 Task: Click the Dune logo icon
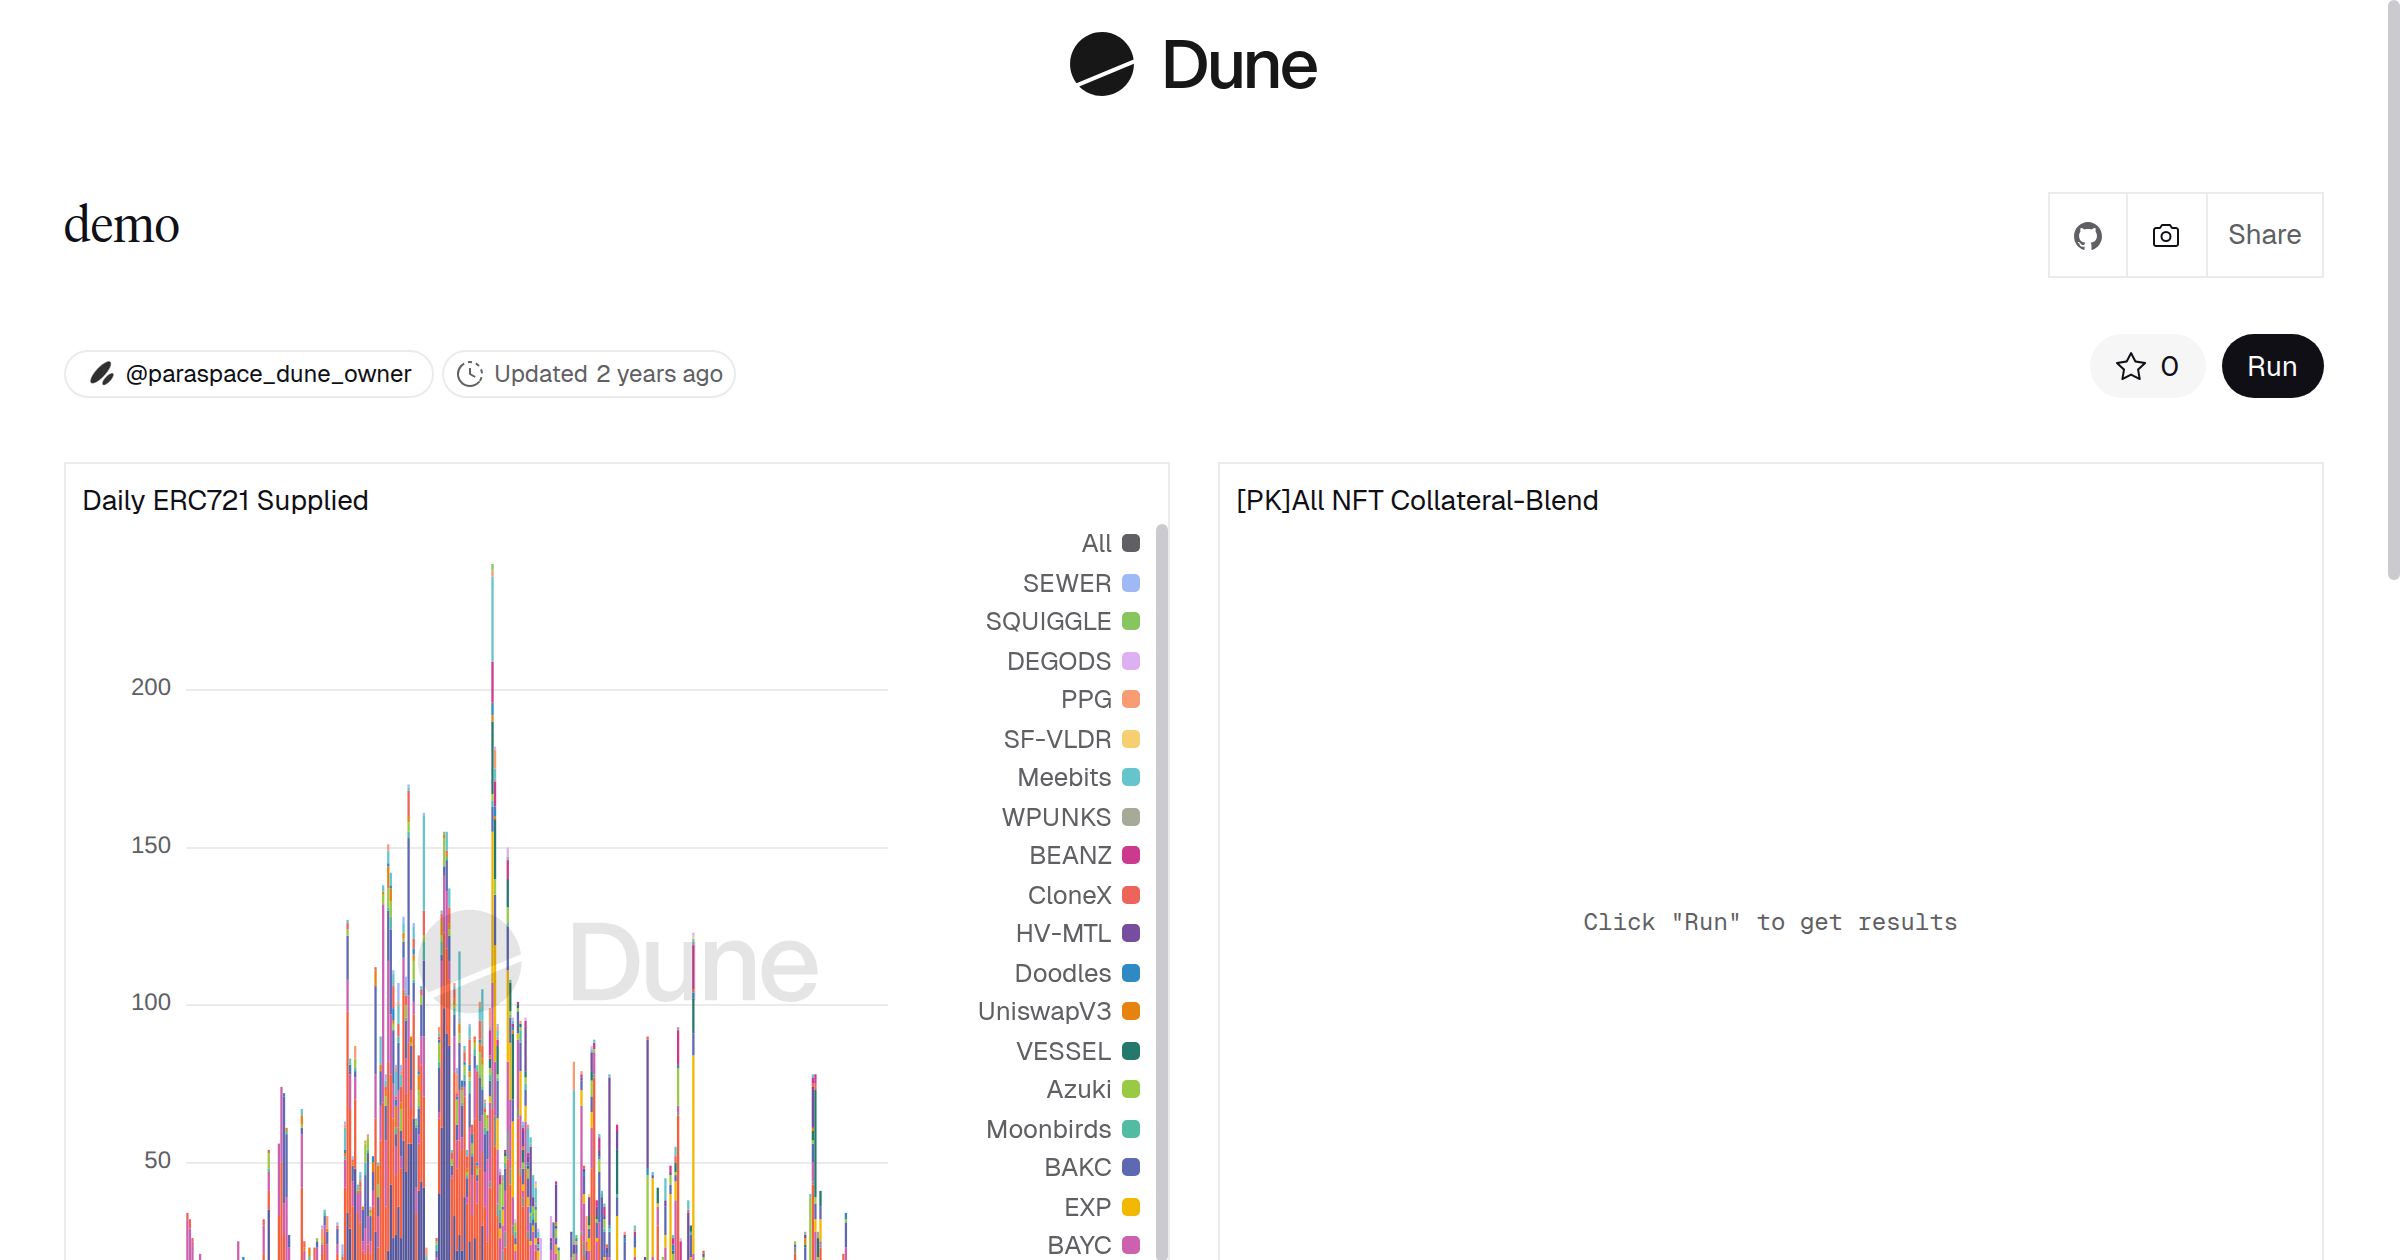coord(1101,64)
